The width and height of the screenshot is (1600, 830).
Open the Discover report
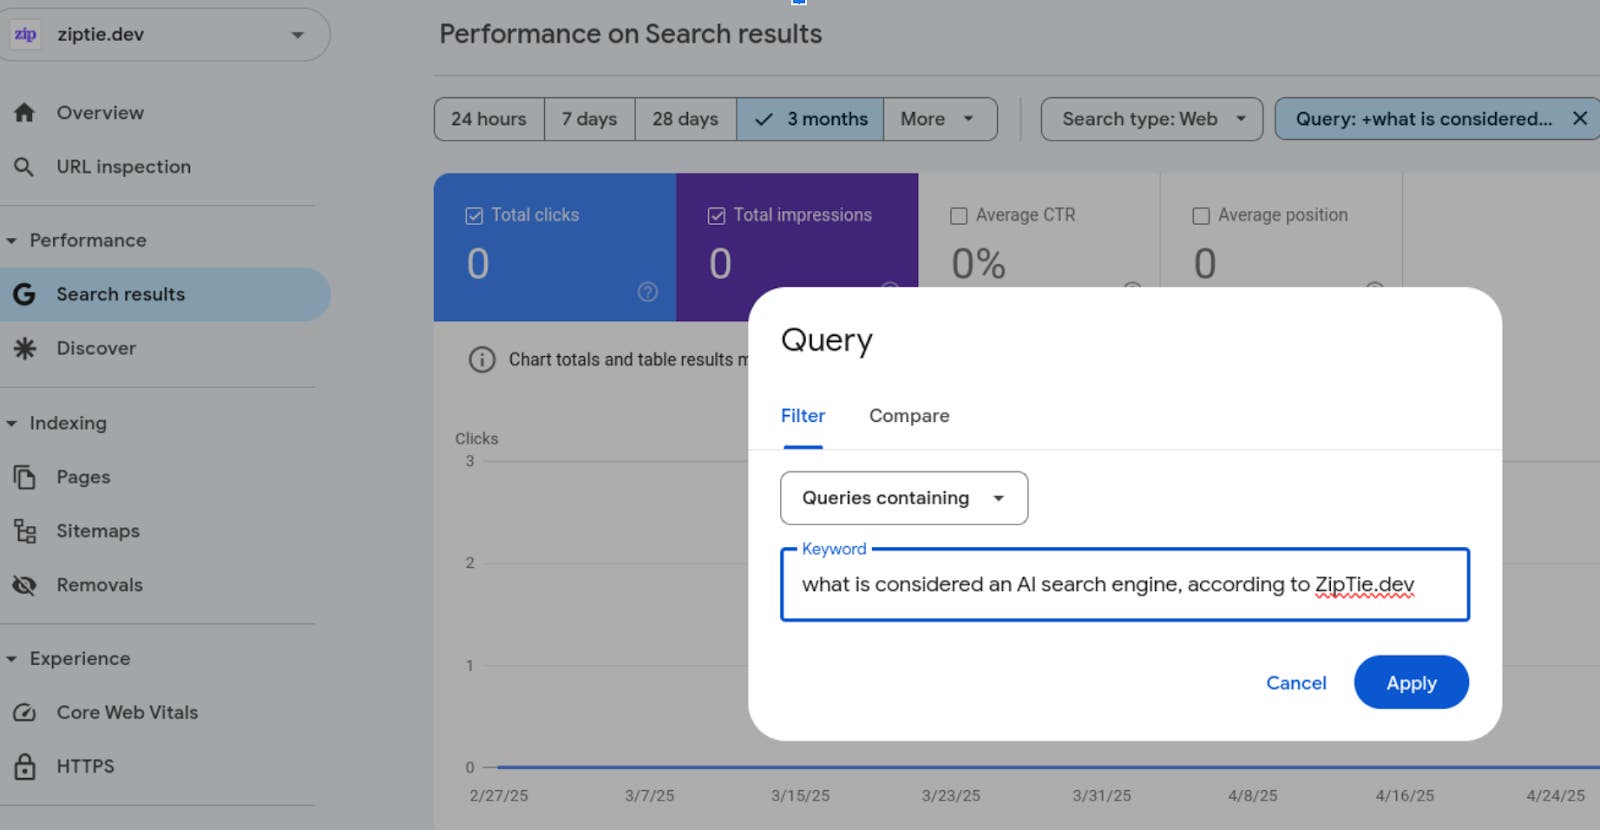tap(96, 348)
